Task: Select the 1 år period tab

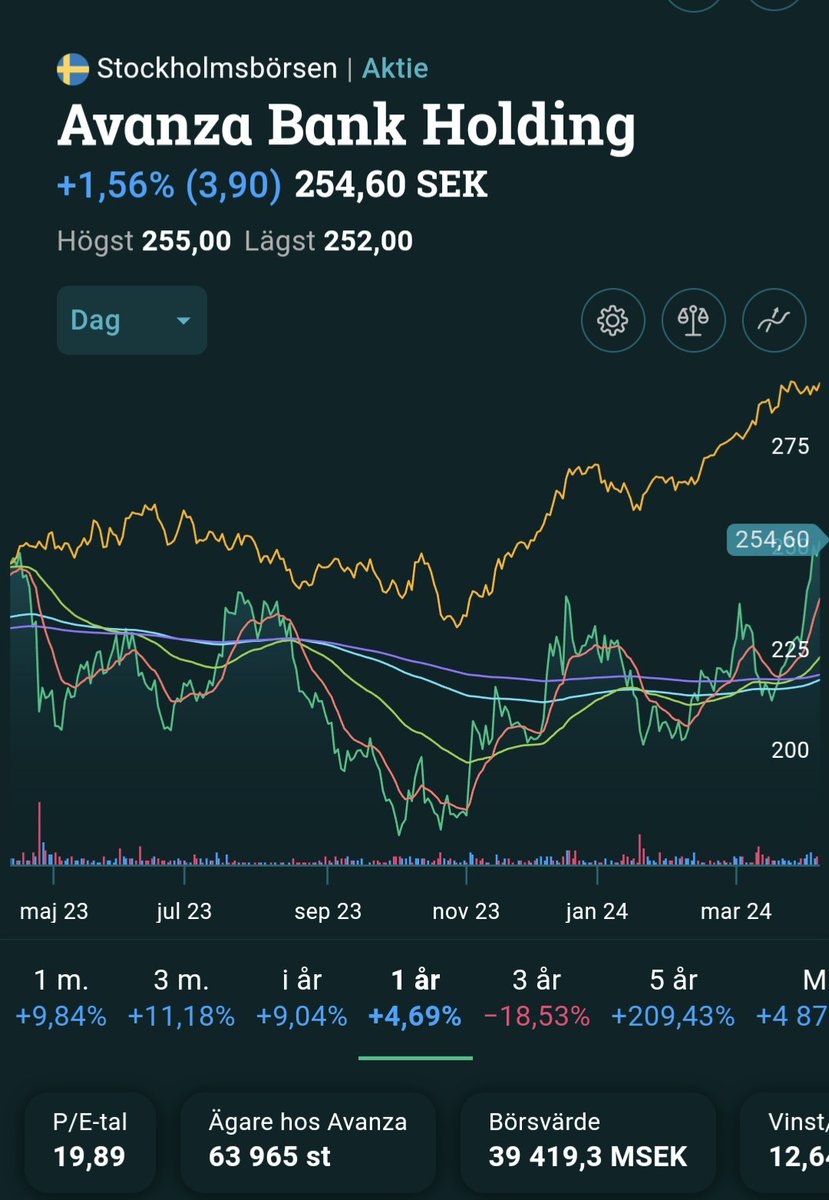Action: (415, 998)
